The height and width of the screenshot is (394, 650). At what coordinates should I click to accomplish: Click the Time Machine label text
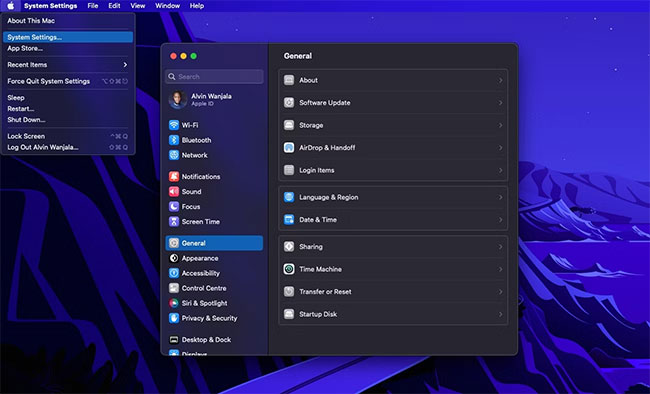(320, 269)
